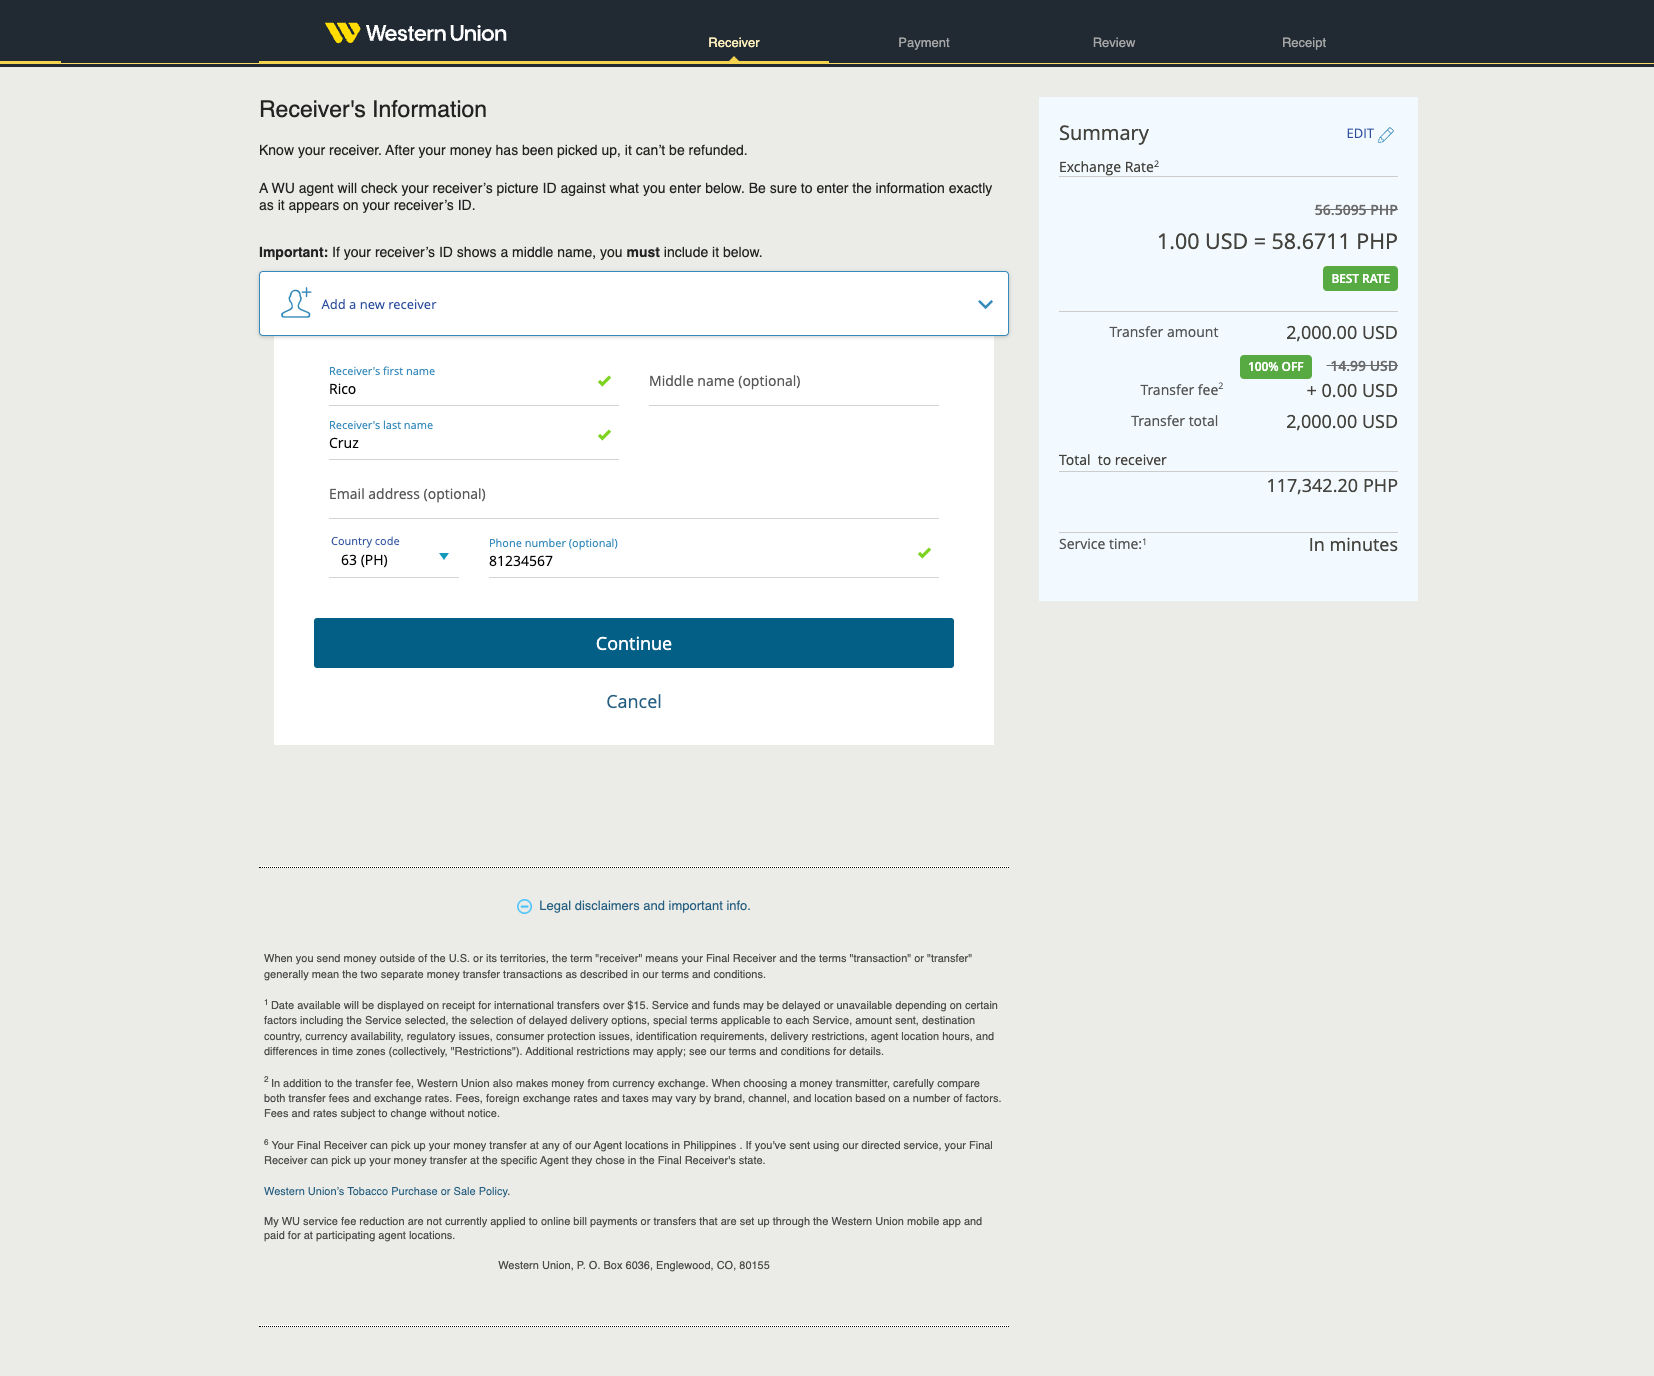This screenshot has width=1654, height=1376.
Task: Go to the Review step tab
Action: point(1114,42)
